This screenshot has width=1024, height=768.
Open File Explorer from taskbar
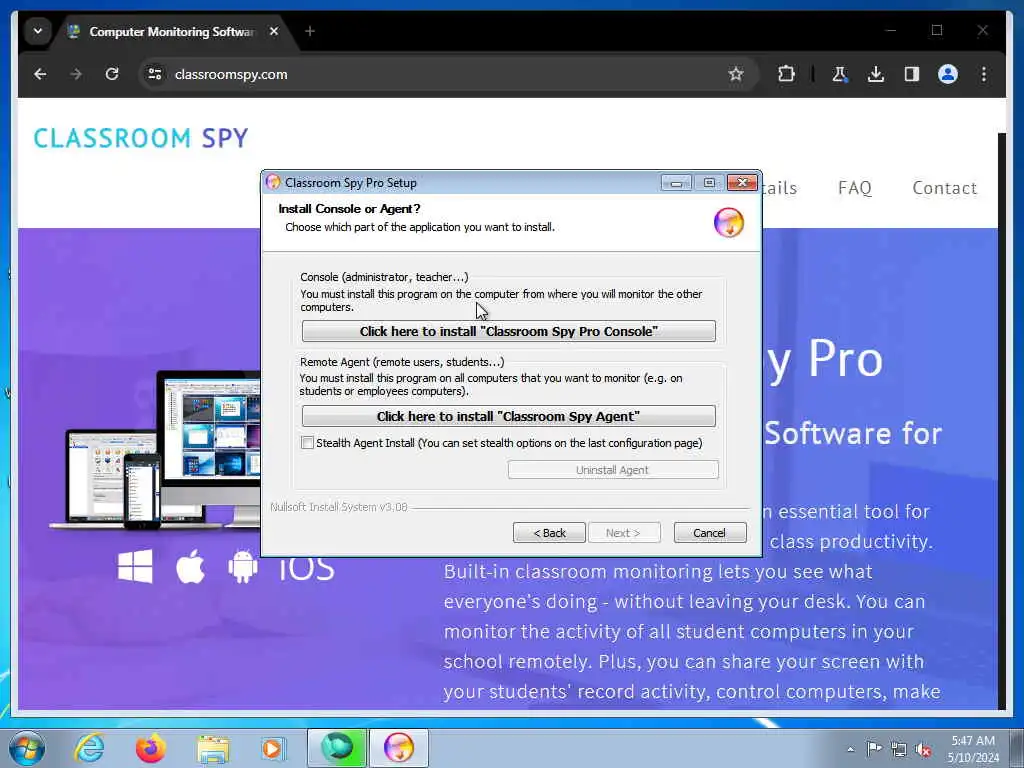click(x=213, y=749)
